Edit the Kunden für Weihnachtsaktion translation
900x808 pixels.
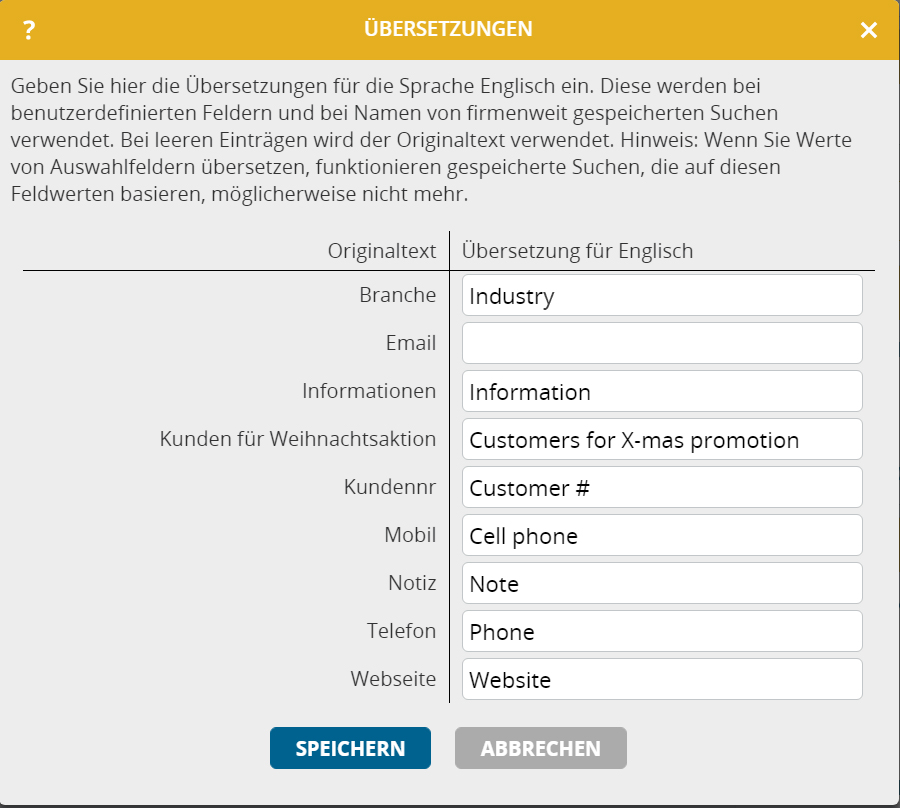point(662,439)
